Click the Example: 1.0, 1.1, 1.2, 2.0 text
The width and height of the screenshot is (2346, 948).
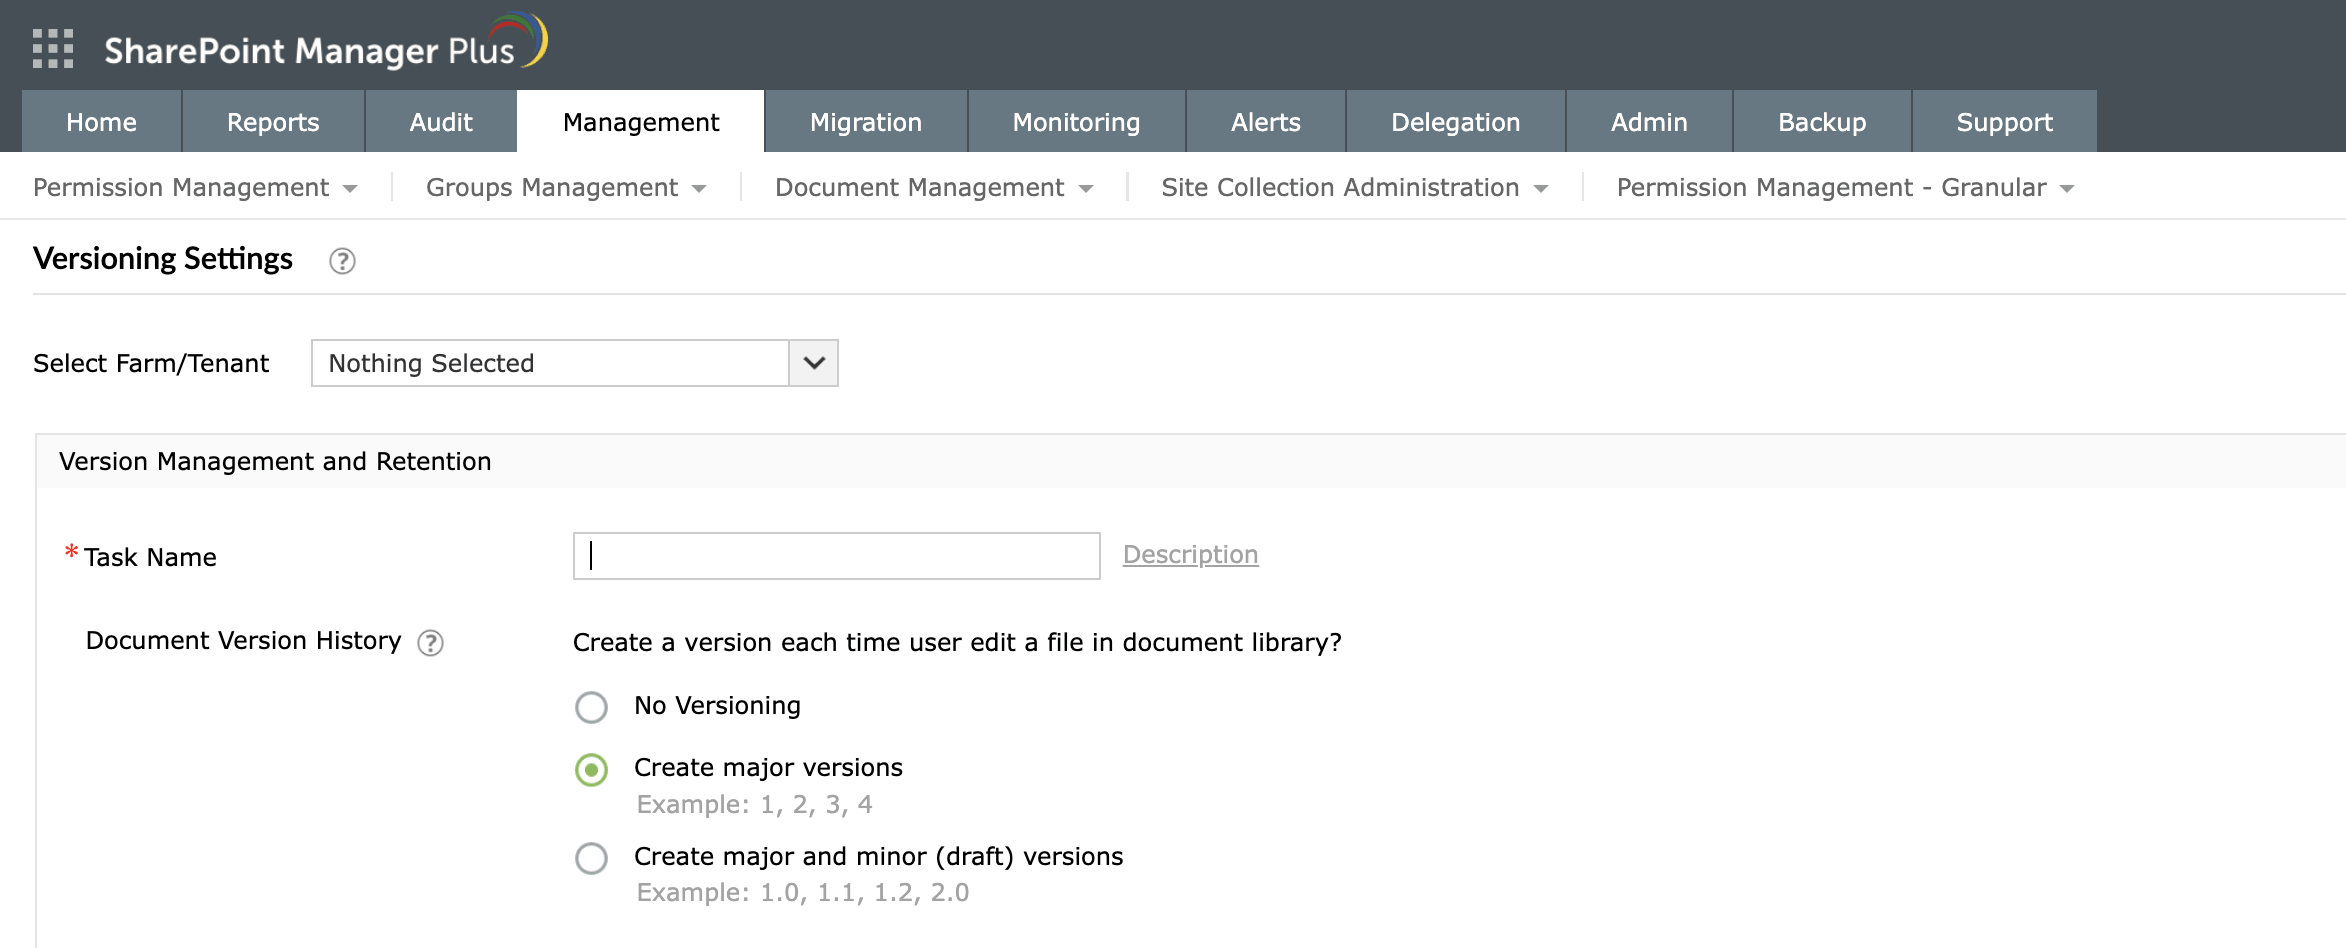(x=803, y=892)
